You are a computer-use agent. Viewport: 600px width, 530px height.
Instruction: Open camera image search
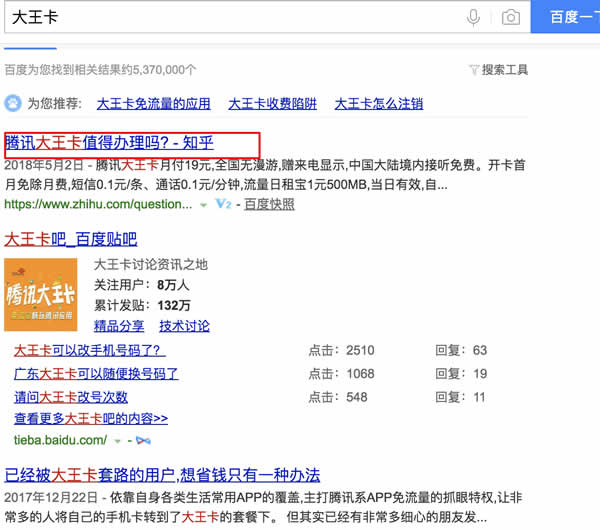click(510, 18)
